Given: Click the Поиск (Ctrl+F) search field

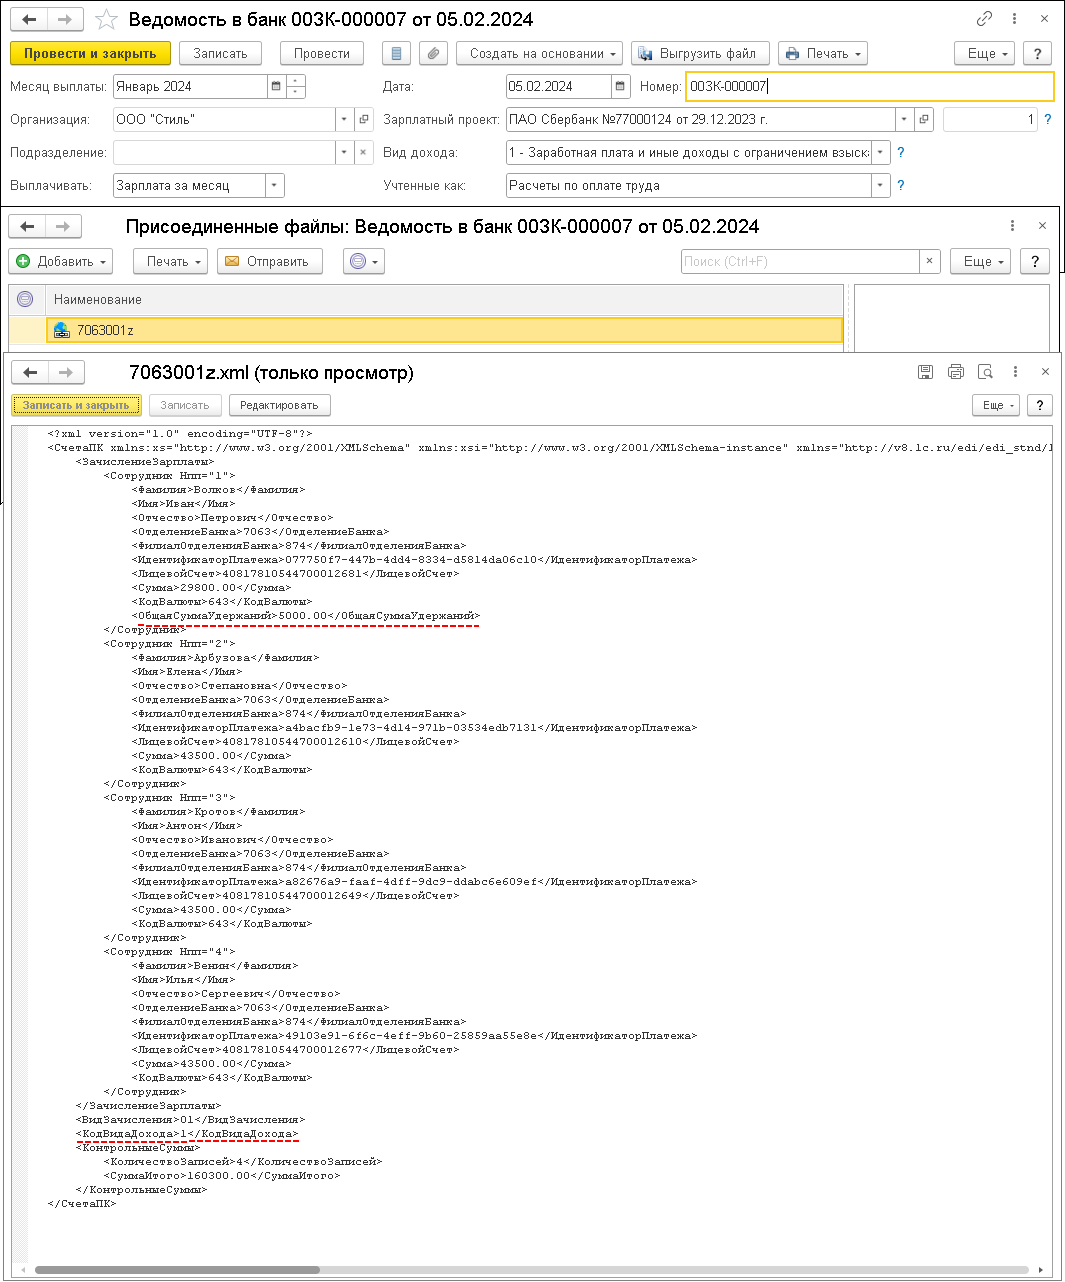Looking at the screenshot, I should [800, 261].
